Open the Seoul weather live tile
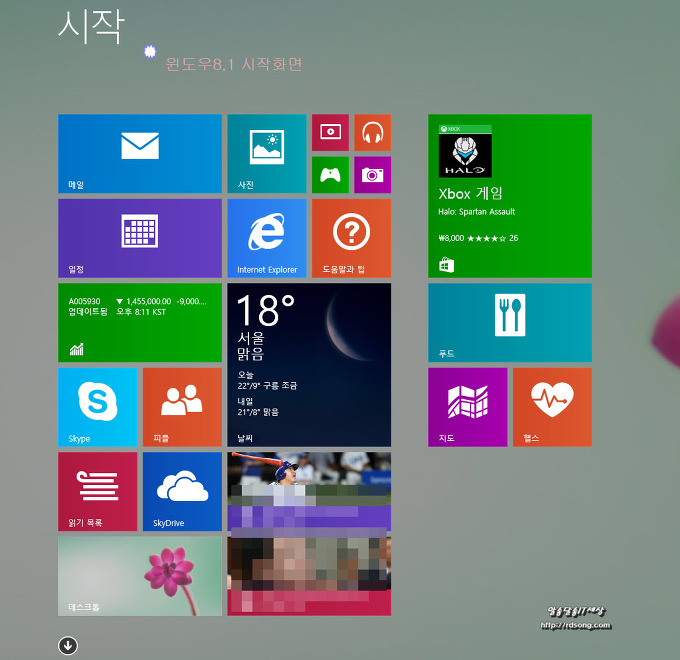The width and height of the screenshot is (680, 660). point(309,365)
